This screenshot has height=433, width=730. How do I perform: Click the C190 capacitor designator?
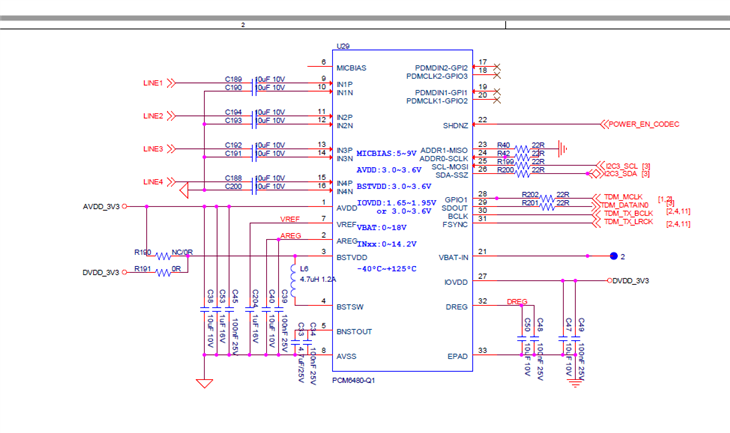click(233, 88)
